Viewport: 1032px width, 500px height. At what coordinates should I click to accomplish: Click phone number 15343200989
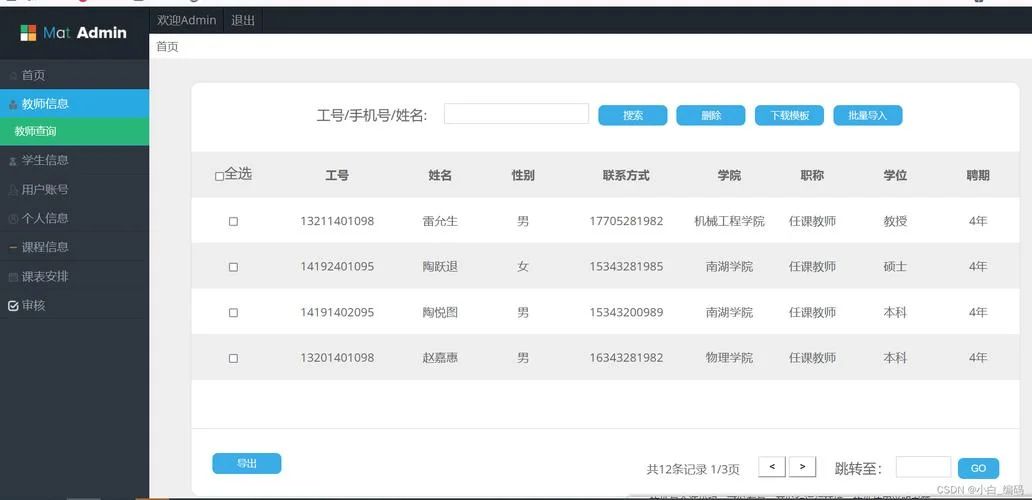tap(626, 312)
